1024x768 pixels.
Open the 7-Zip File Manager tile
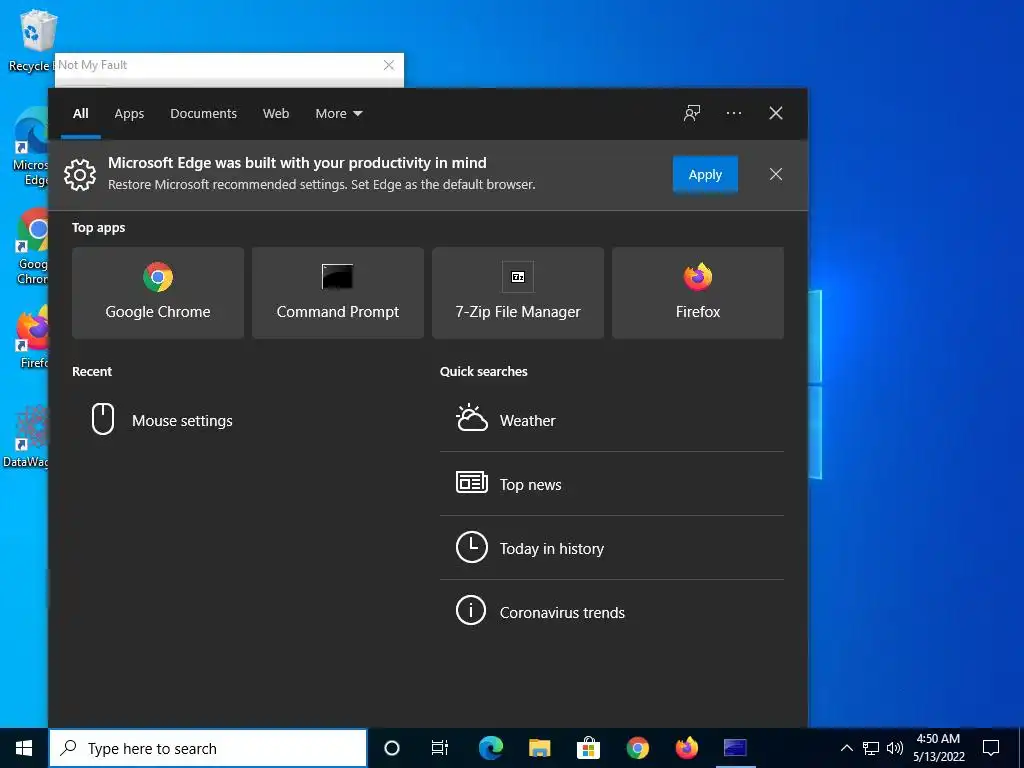[x=518, y=293]
